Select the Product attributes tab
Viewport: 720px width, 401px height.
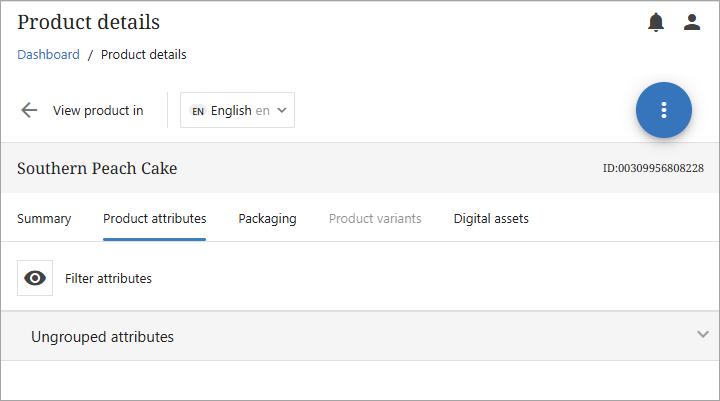click(x=155, y=218)
